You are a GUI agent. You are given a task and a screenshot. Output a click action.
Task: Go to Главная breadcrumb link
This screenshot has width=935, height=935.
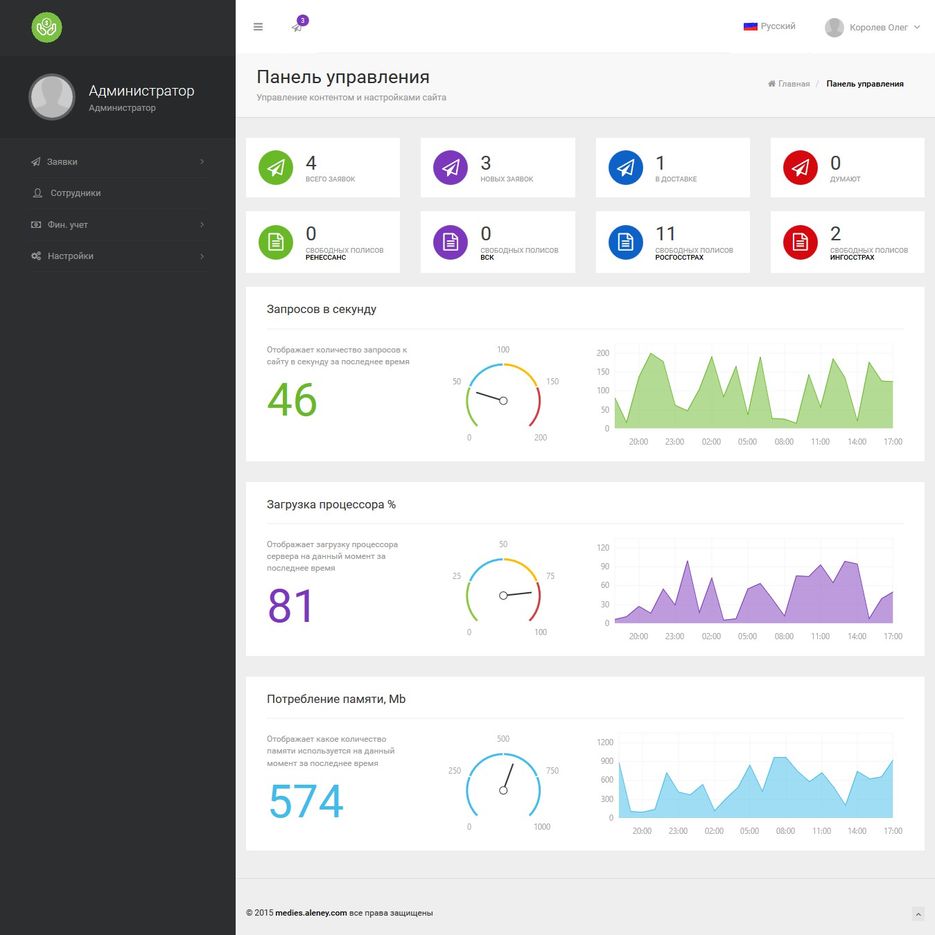[794, 84]
